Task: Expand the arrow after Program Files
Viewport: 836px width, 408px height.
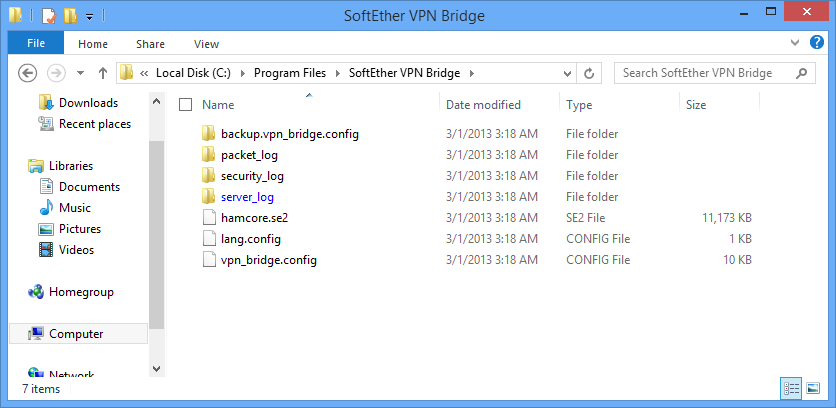Action: (x=337, y=73)
